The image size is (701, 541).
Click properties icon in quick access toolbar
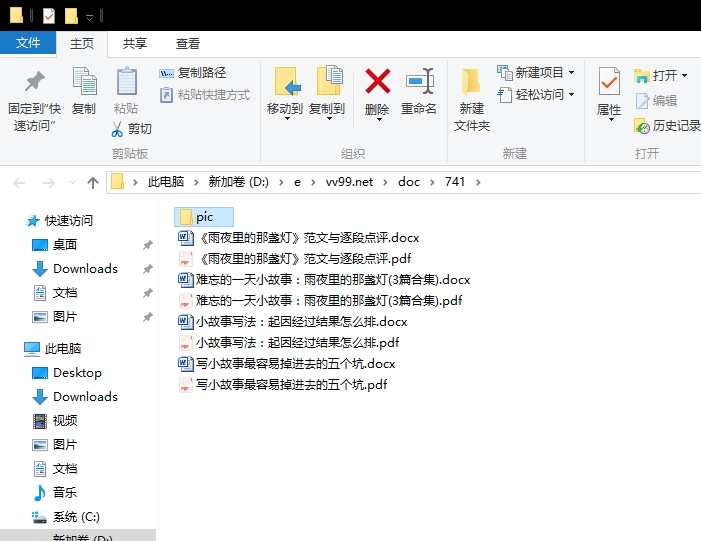click(49, 16)
